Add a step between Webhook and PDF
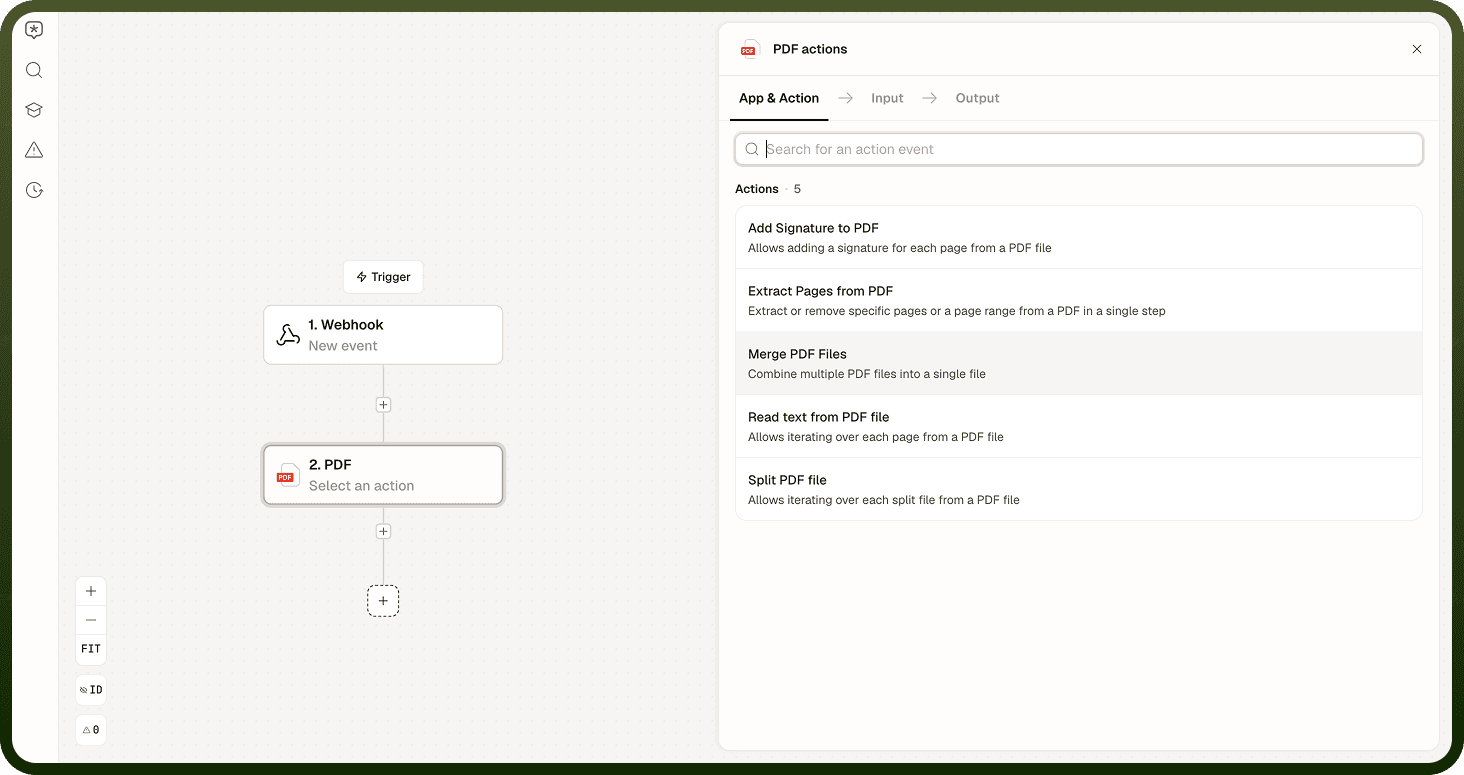 coord(383,405)
